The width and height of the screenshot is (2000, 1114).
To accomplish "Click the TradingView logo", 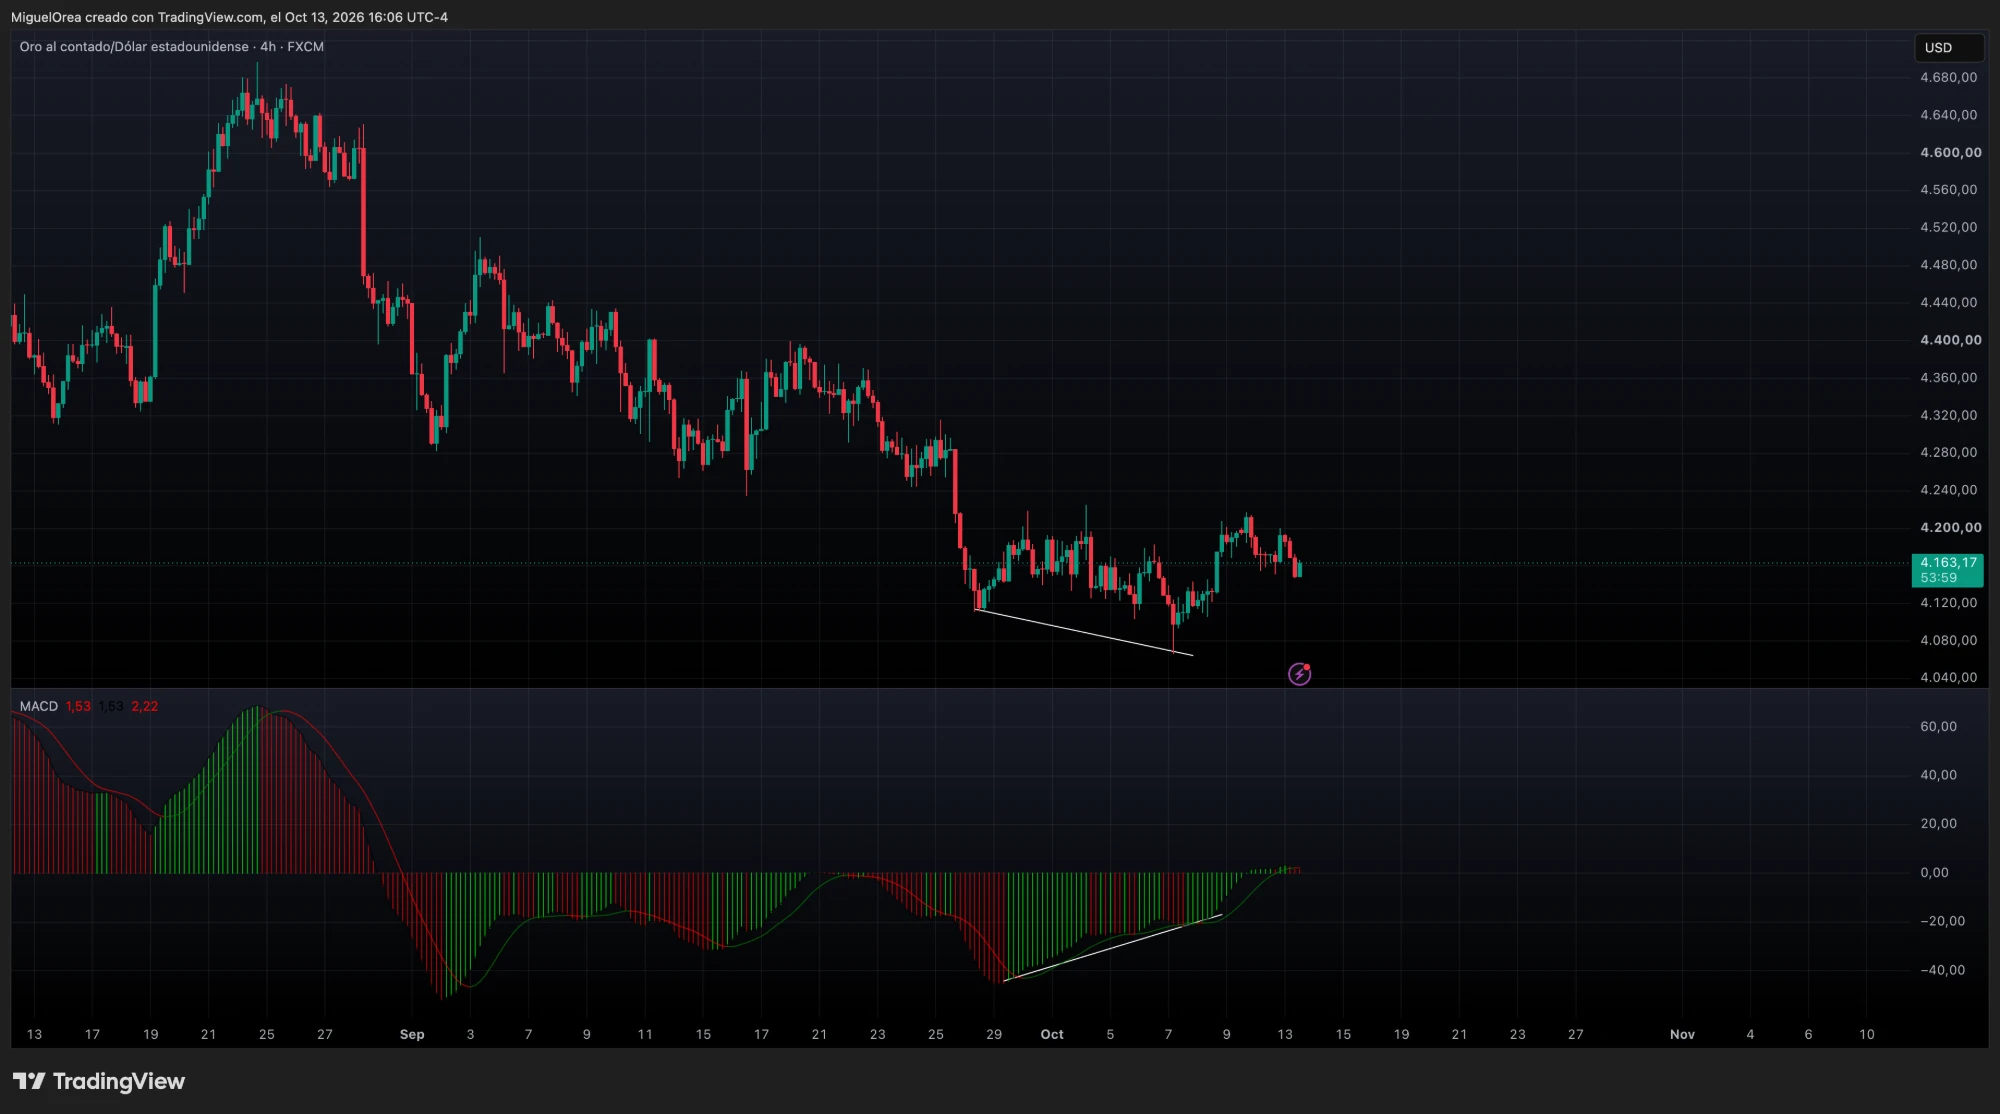I will pyautogui.click(x=99, y=1081).
